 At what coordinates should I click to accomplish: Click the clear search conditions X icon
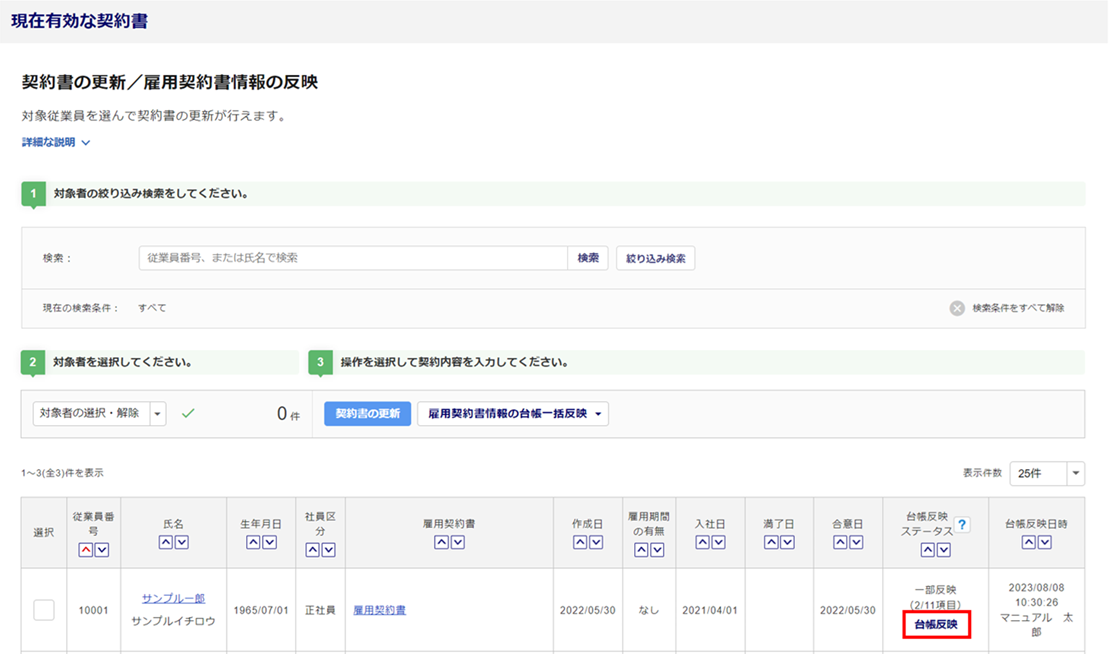957,308
